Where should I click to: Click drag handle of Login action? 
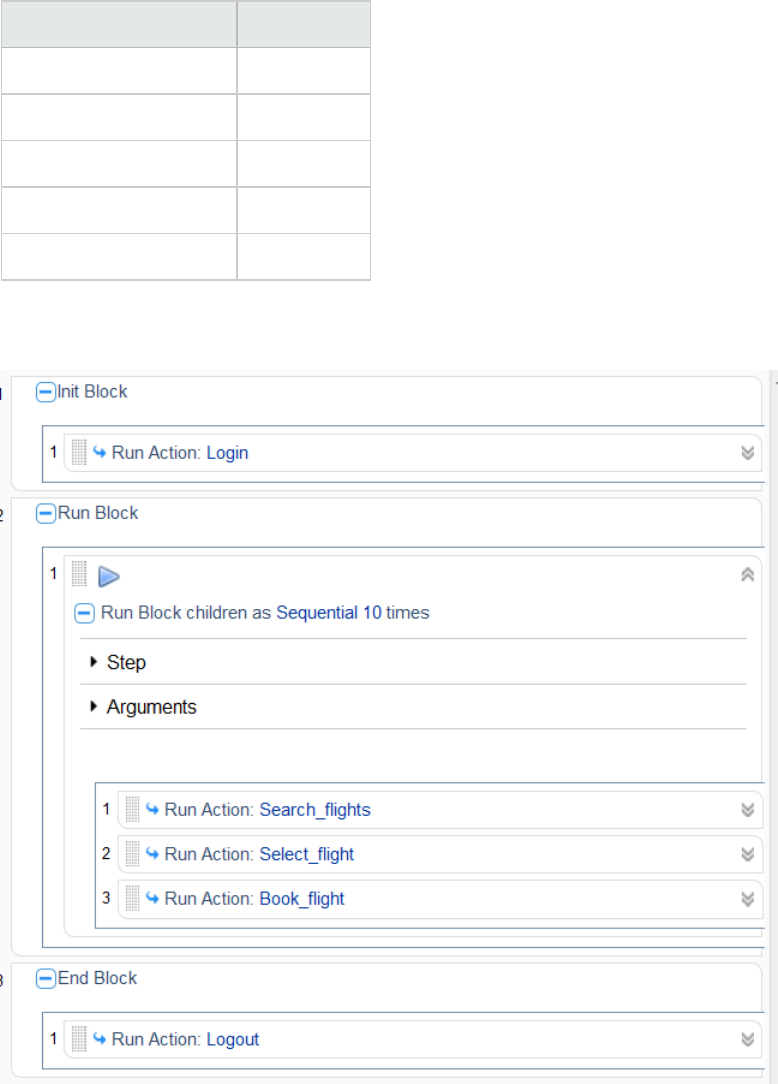[x=80, y=452]
